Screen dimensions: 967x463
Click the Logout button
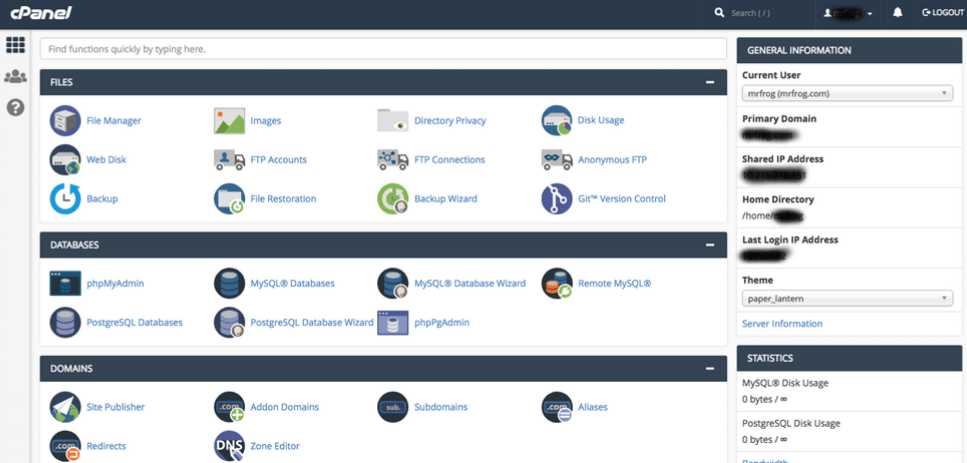coord(942,13)
